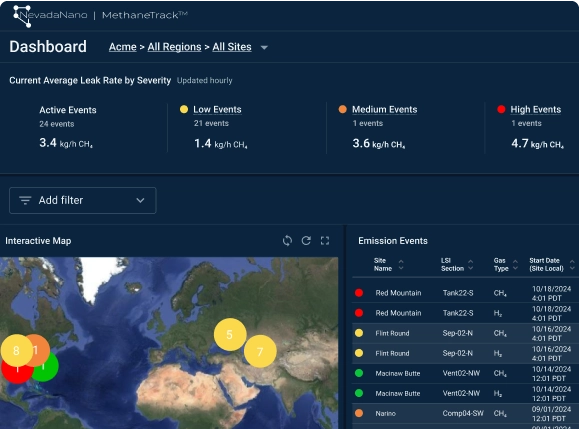The width and height of the screenshot is (579, 429).
Task: Click the orange Medium Events severity dot
Action: click(343, 109)
